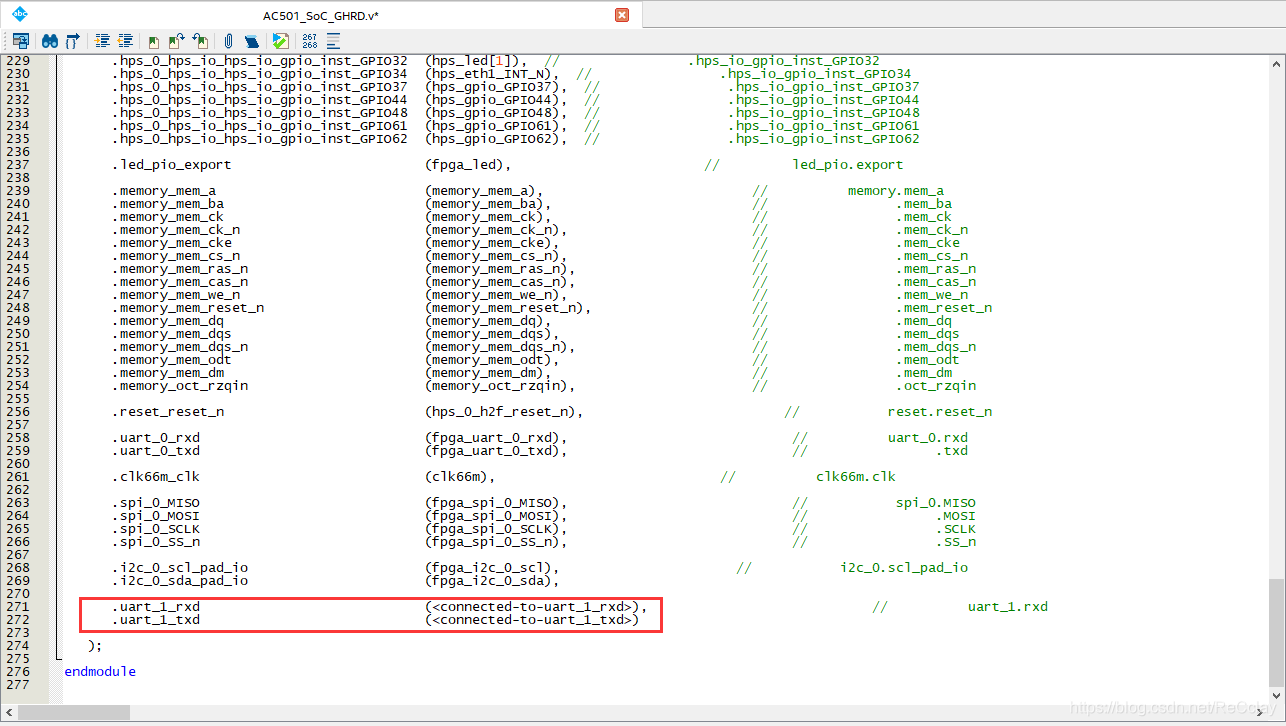Click the spi_0.MISO comment
1286x726 pixels.
(x=936, y=502)
